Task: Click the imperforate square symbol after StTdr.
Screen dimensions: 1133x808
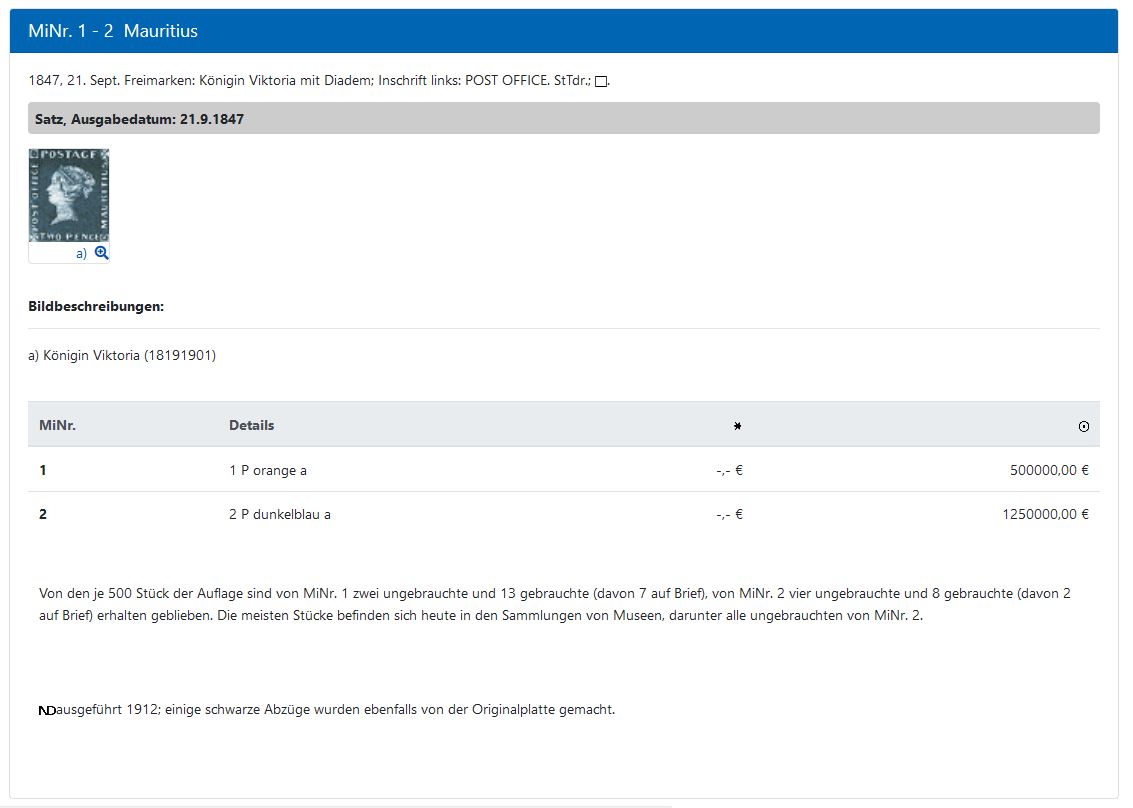Action: [601, 82]
